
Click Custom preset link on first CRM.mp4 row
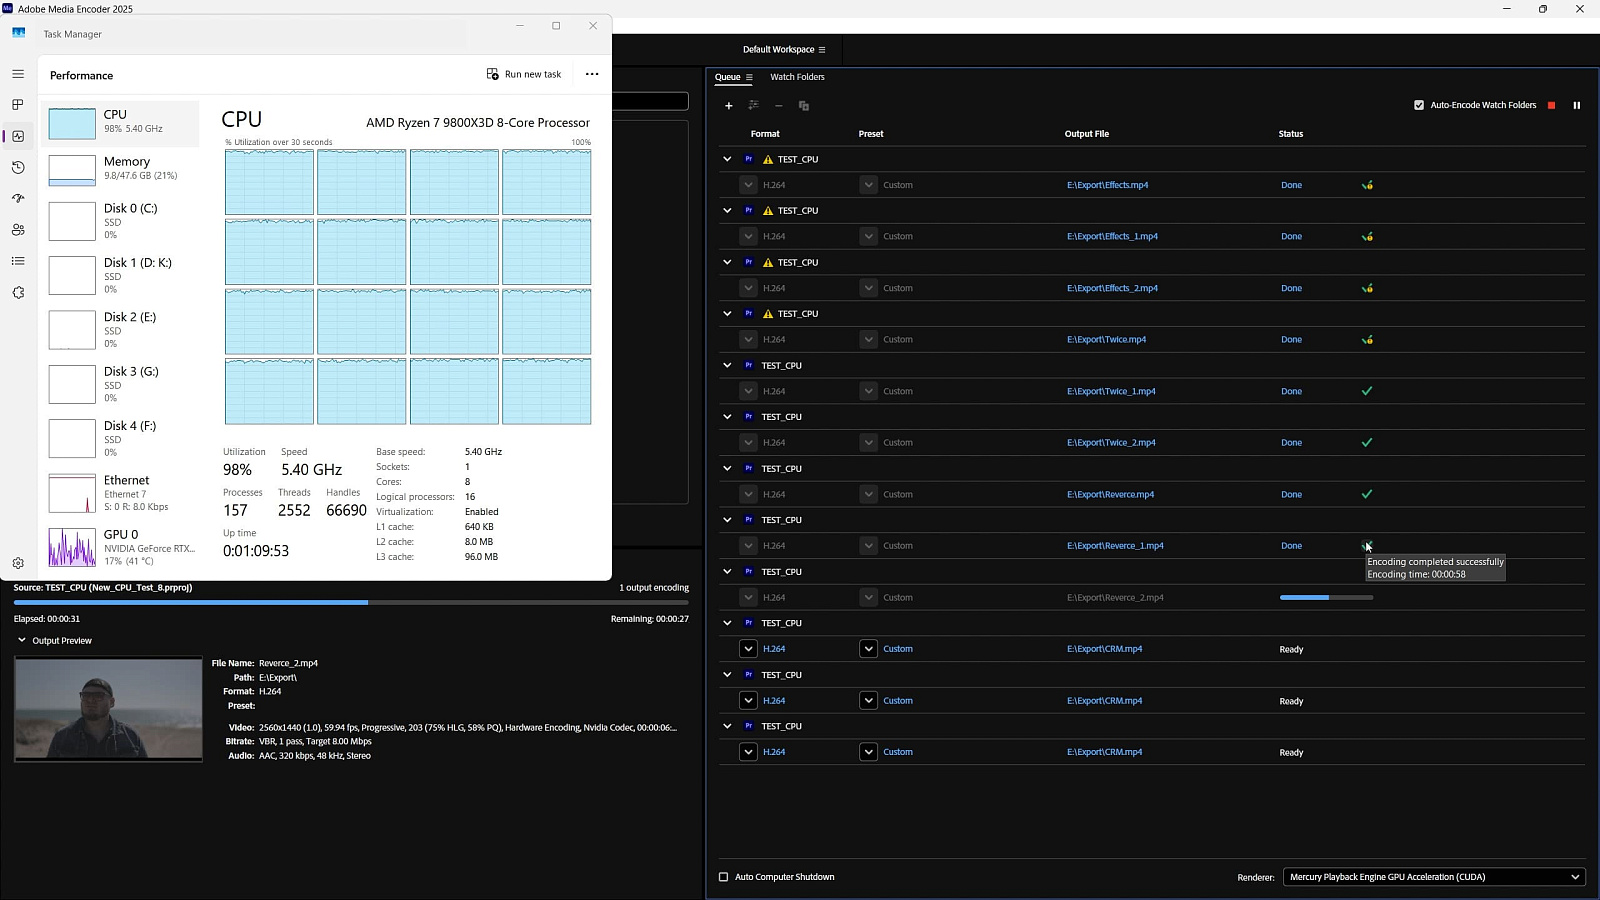pos(898,649)
